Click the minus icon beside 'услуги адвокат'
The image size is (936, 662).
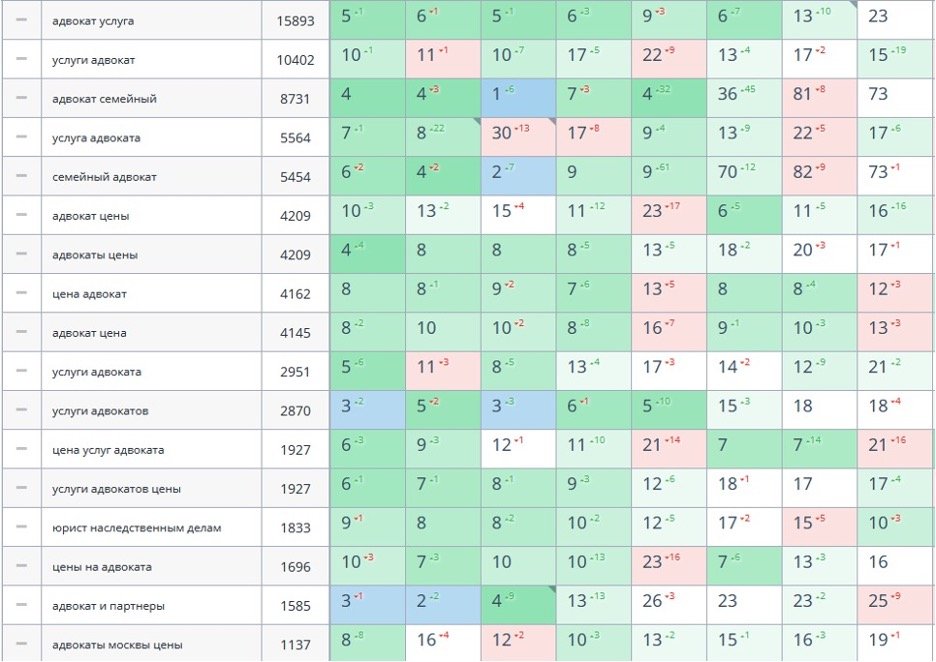[21, 59]
